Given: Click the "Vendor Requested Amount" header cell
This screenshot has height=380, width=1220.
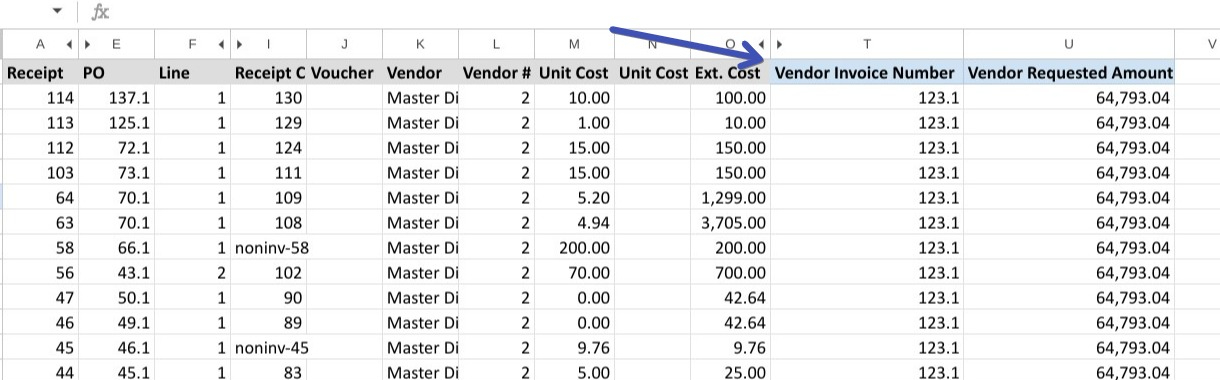Looking at the screenshot, I should coord(1068,73).
